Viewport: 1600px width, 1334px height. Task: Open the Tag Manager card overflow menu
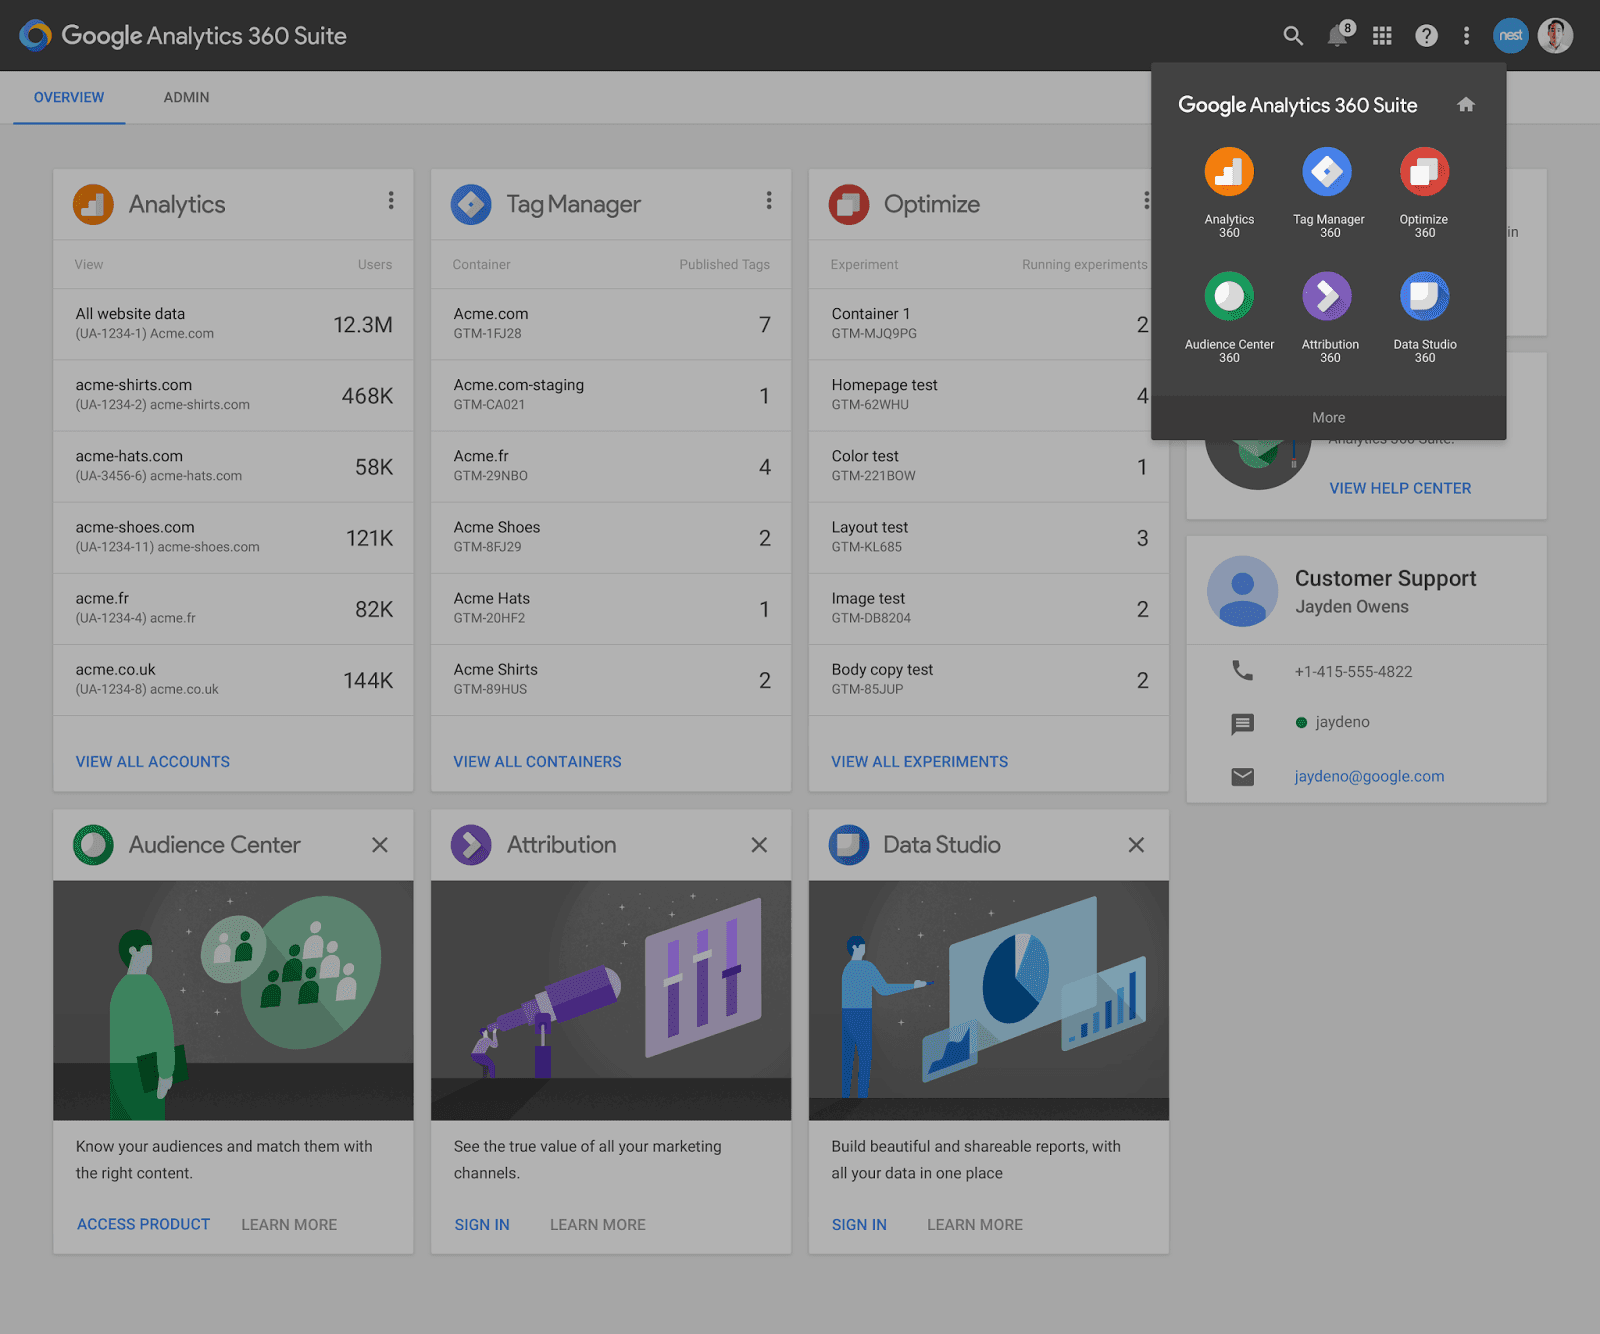[x=768, y=200]
